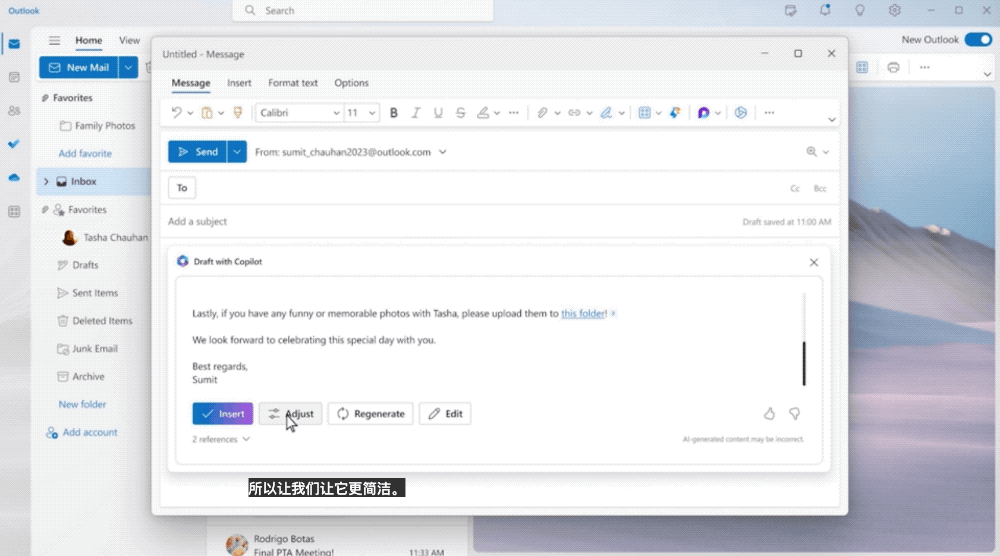Image resolution: width=1000 pixels, height=556 pixels.
Task: Click the Strikethrough icon
Action: [x=460, y=113]
